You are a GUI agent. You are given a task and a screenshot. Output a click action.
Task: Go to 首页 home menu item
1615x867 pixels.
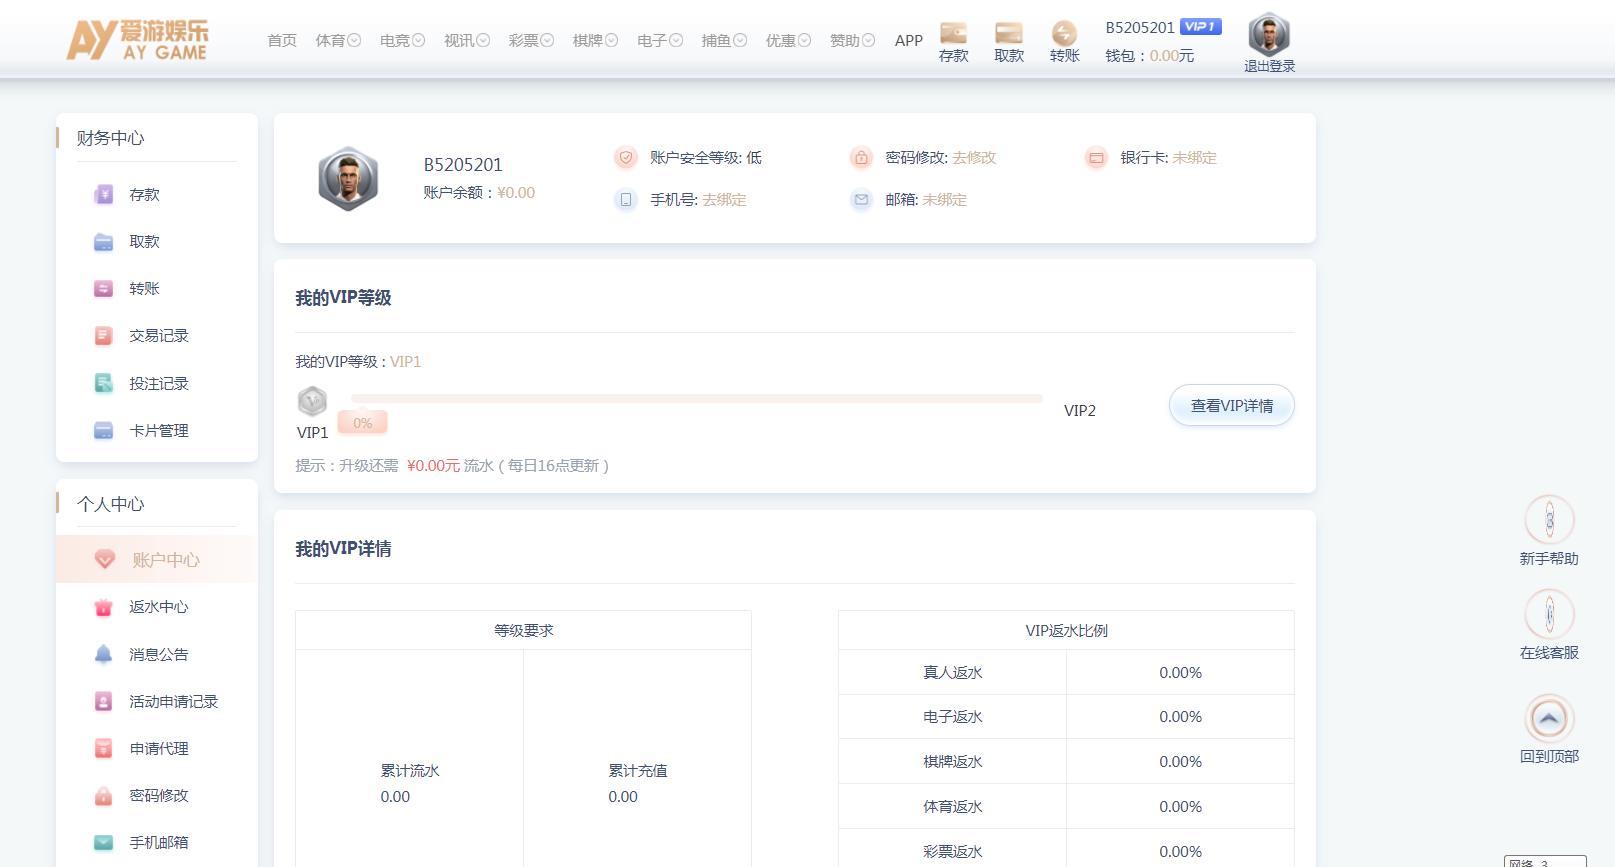click(282, 41)
